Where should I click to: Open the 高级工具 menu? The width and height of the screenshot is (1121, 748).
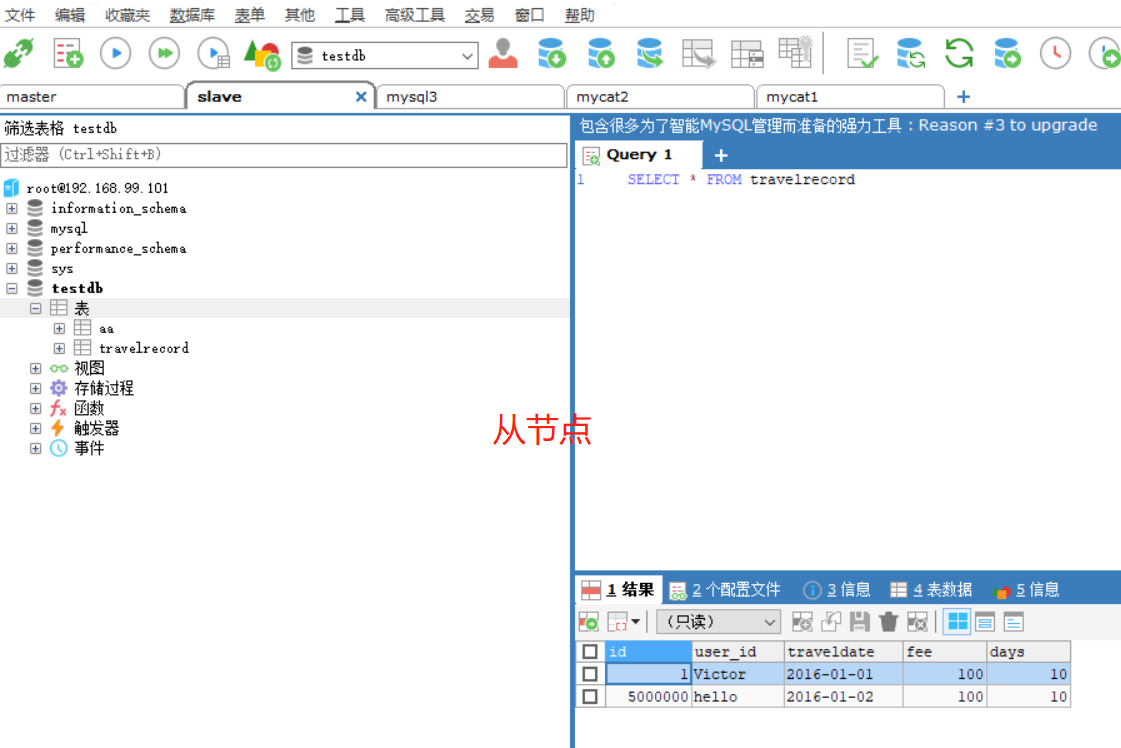point(415,15)
